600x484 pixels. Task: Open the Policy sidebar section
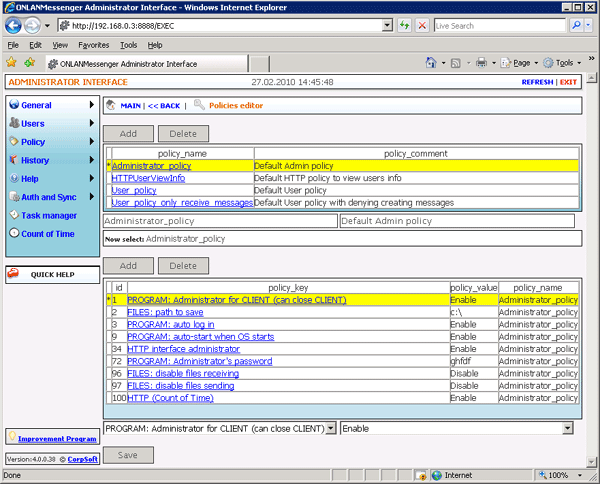click(x=33, y=142)
